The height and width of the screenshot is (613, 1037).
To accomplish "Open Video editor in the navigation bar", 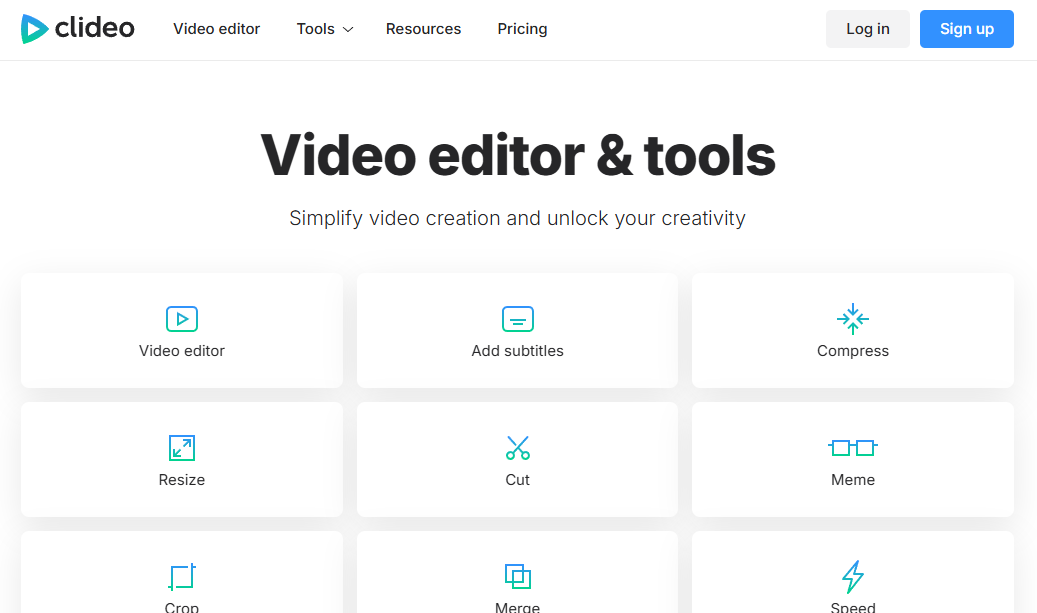I will point(216,29).
